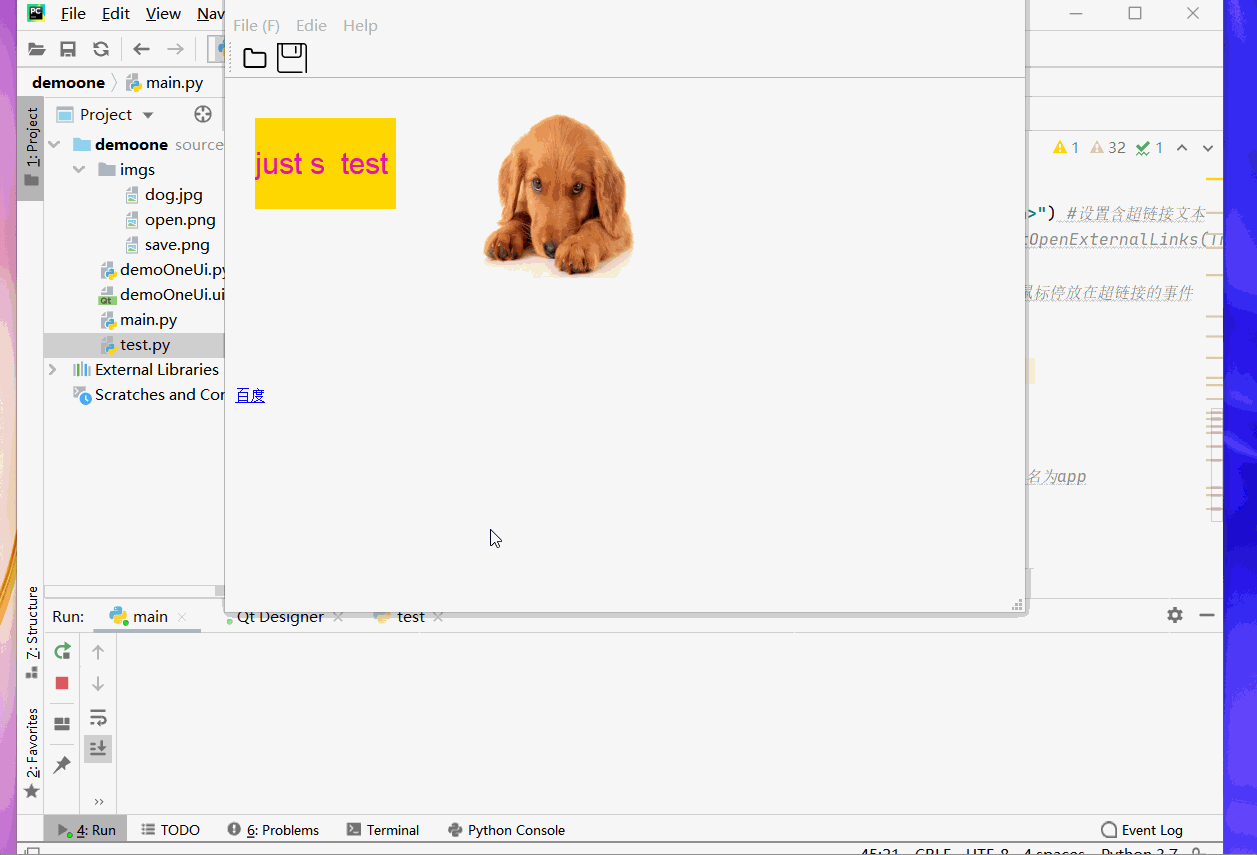The width and height of the screenshot is (1257, 855).
Task: Click PyCharm's save all toolbar icon
Action: click(68, 49)
